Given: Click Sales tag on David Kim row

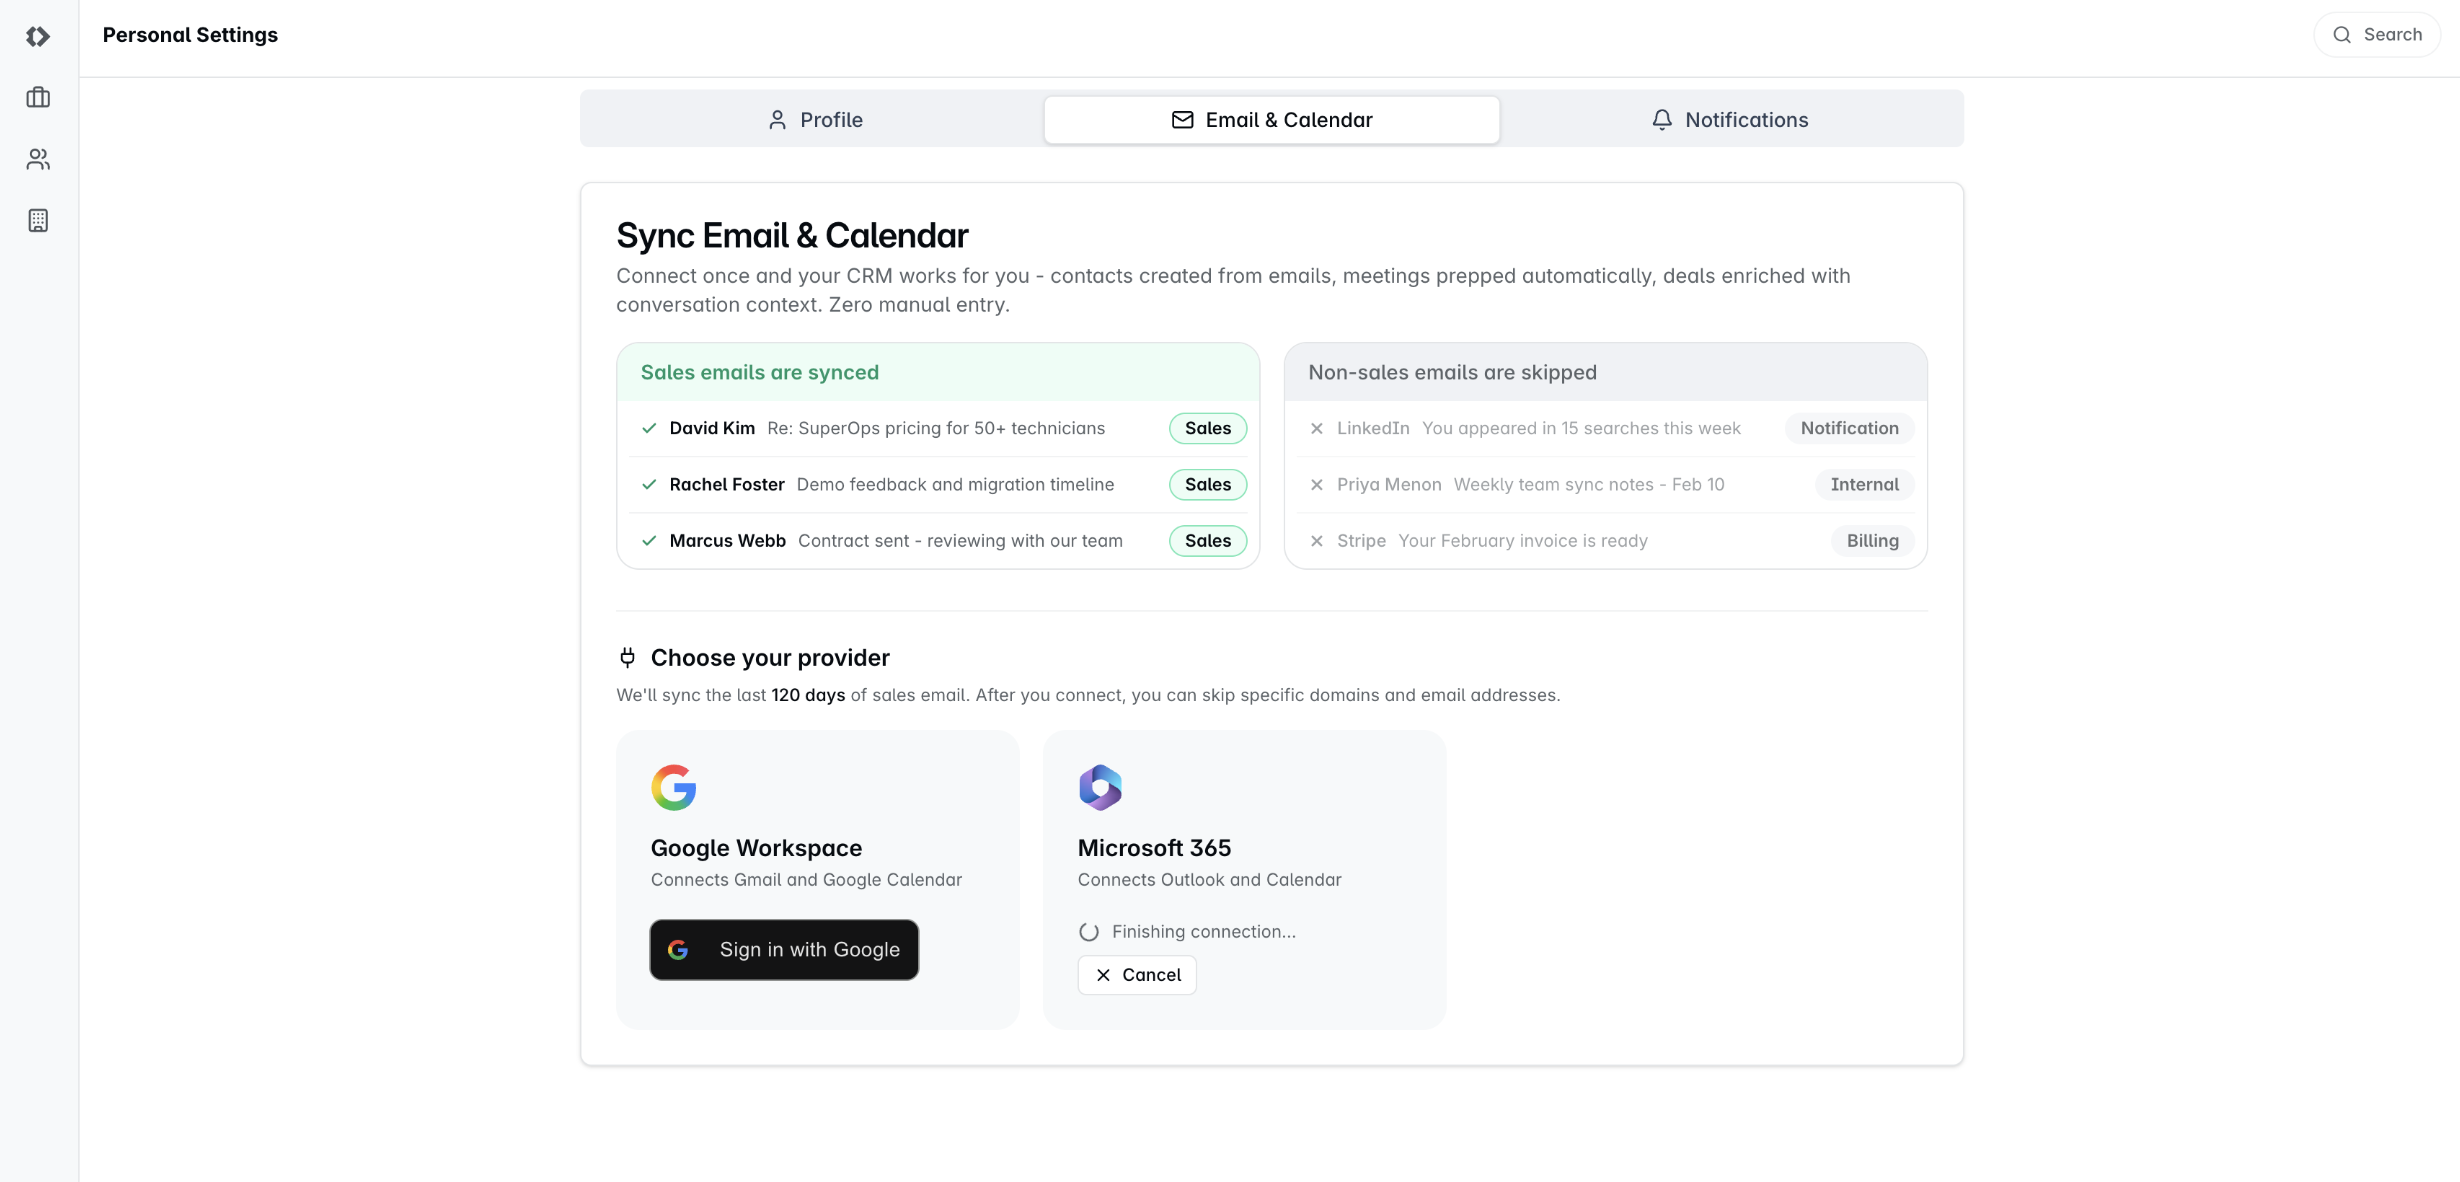Looking at the screenshot, I should coord(1208,428).
